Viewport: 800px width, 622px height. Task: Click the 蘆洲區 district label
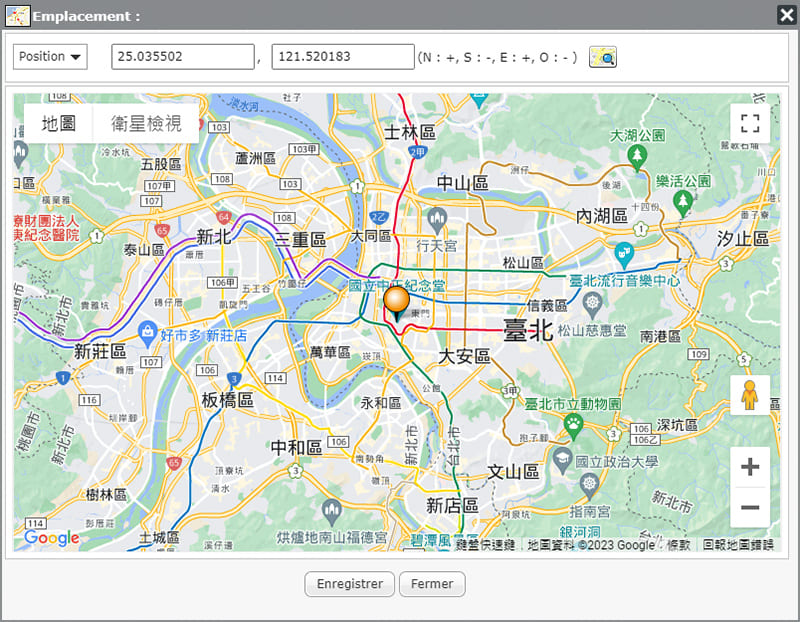(x=256, y=158)
